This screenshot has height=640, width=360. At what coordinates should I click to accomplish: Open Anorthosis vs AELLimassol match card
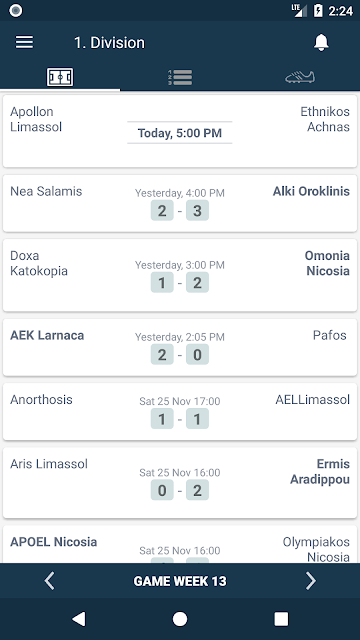(x=180, y=411)
